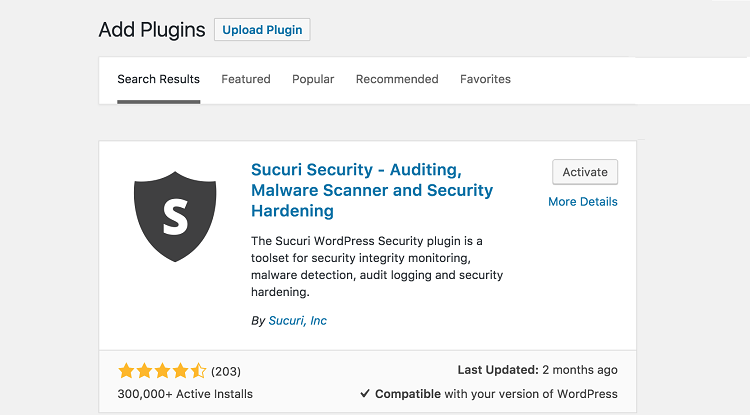Screen dimensions: 750x415
Task: Click the Upload Plugin button
Action: click(x=262, y=30)
